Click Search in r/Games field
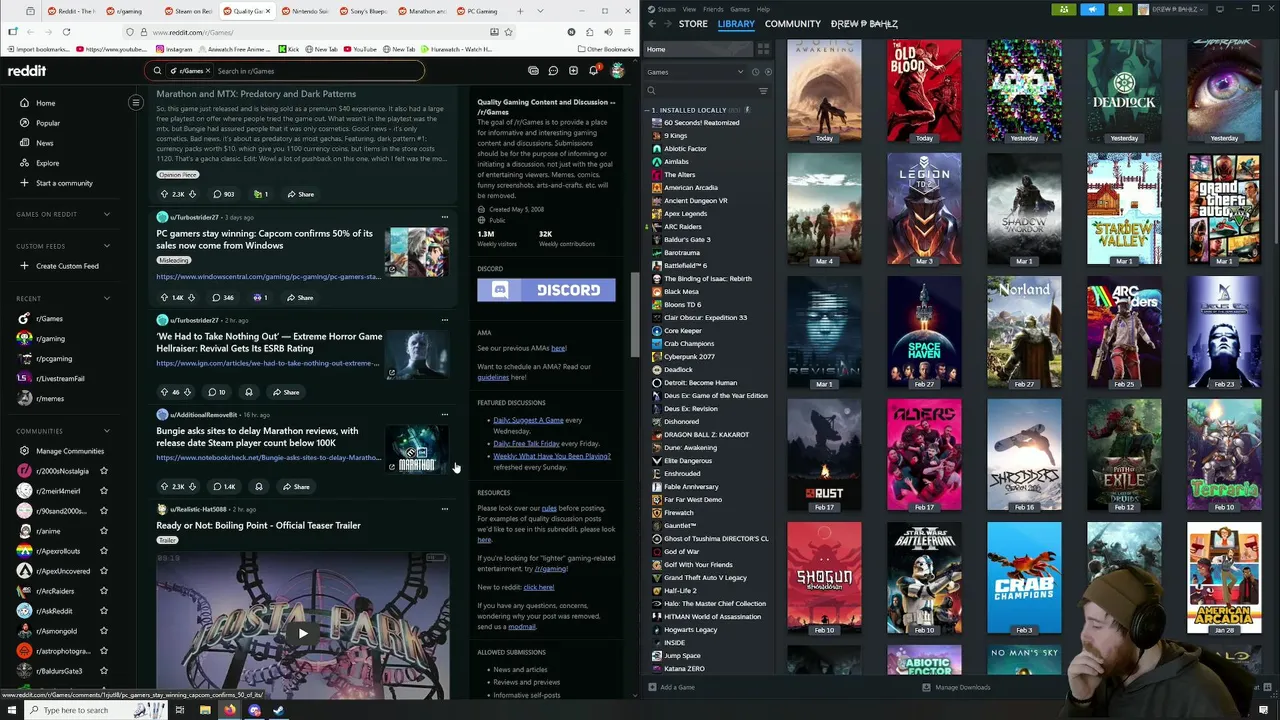 285,71
